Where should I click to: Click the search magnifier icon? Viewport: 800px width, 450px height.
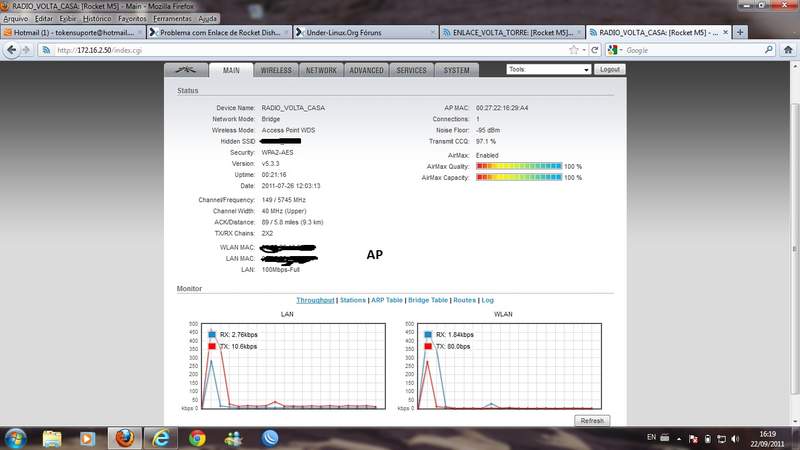click(x=769, y=50)
